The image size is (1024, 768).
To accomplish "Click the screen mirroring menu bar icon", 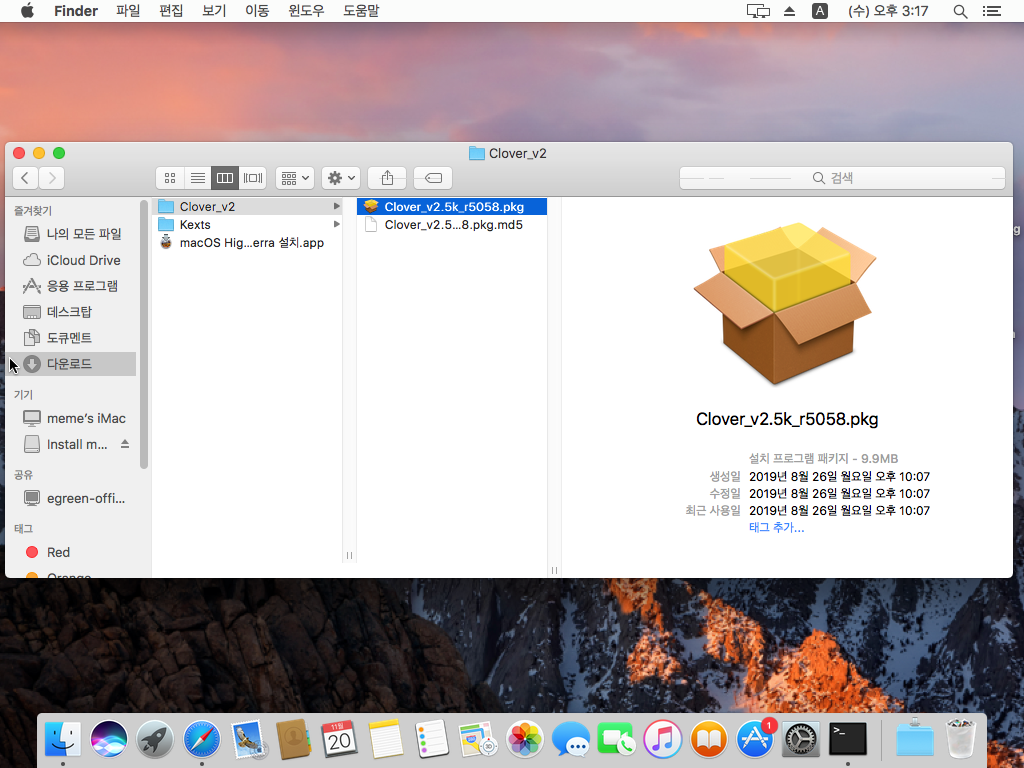I will point(758,11).
